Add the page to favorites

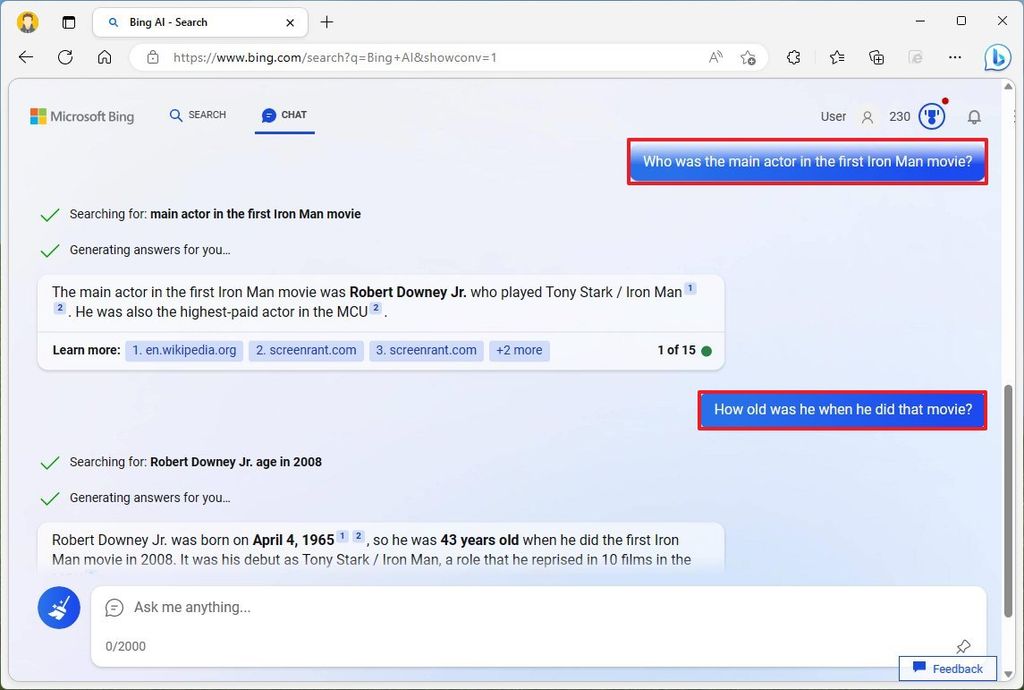[x=748, y=57]
